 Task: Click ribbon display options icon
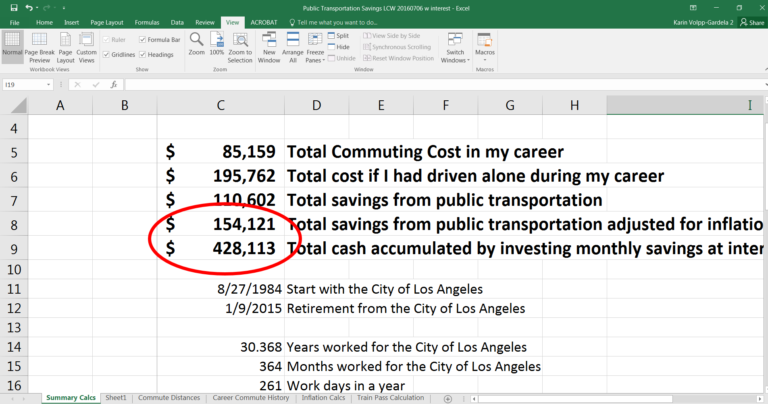693,8
